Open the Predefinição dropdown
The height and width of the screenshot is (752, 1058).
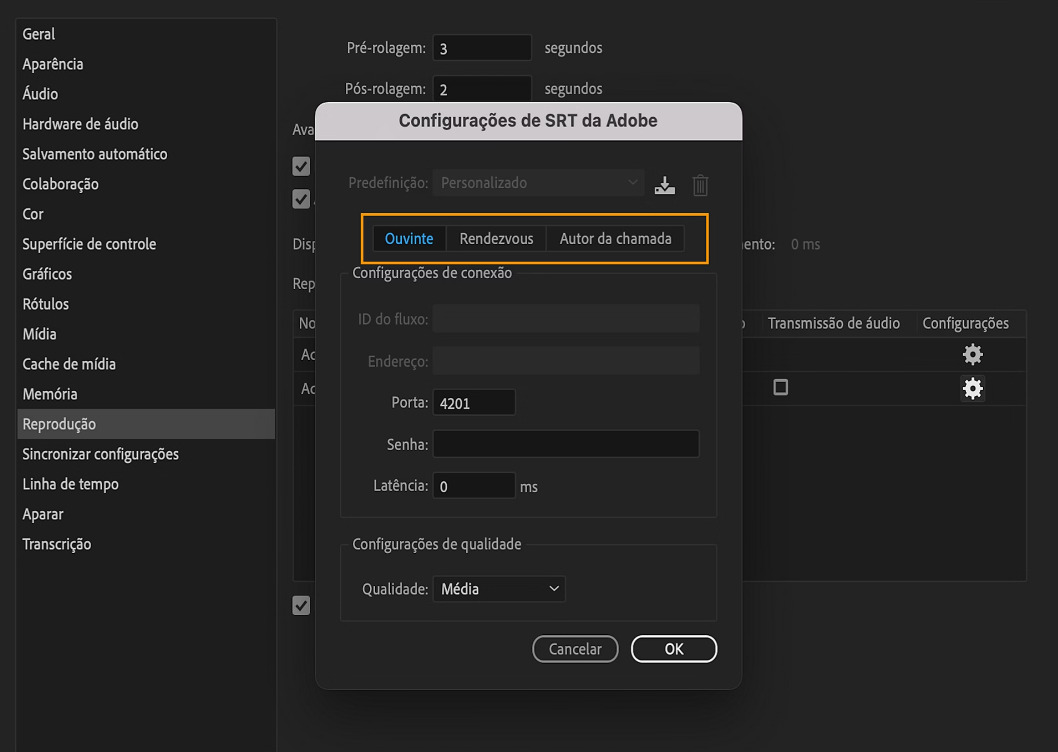point(539,183)
